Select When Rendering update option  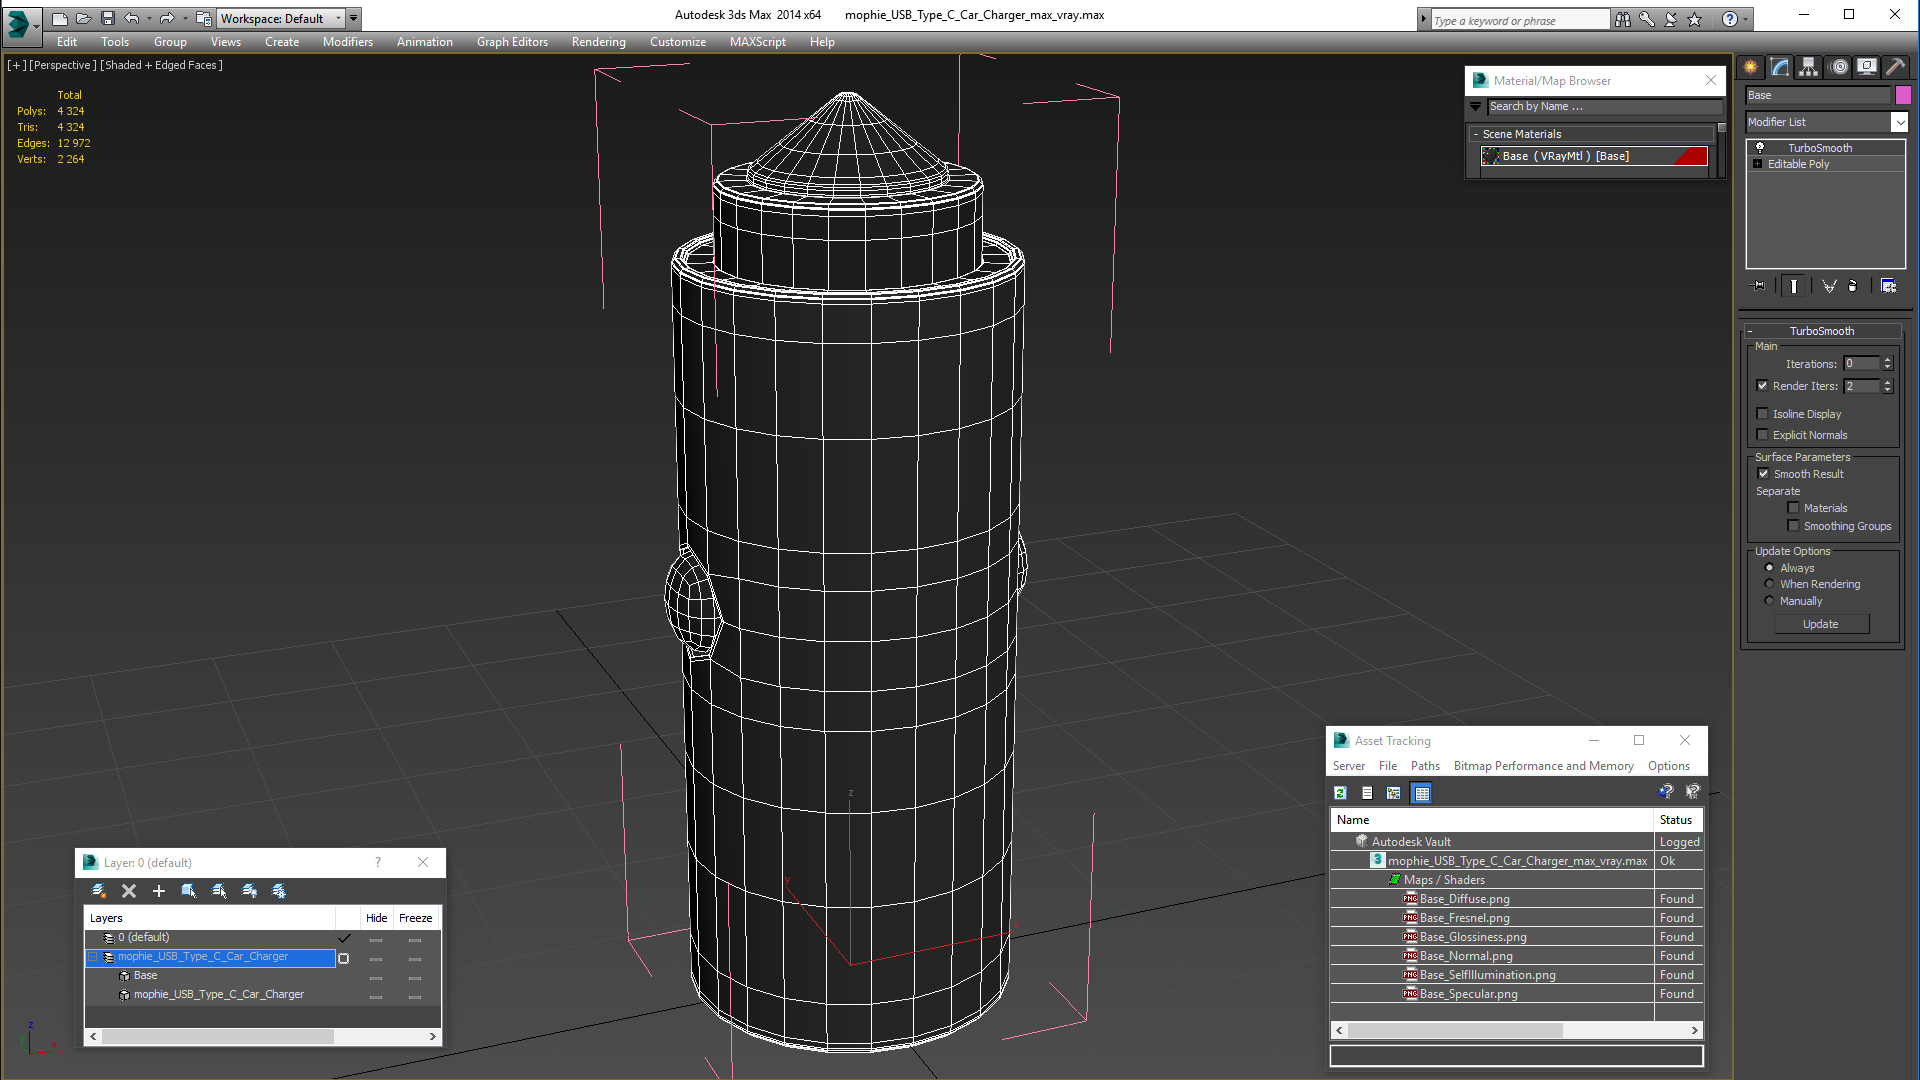(1769, 584)
